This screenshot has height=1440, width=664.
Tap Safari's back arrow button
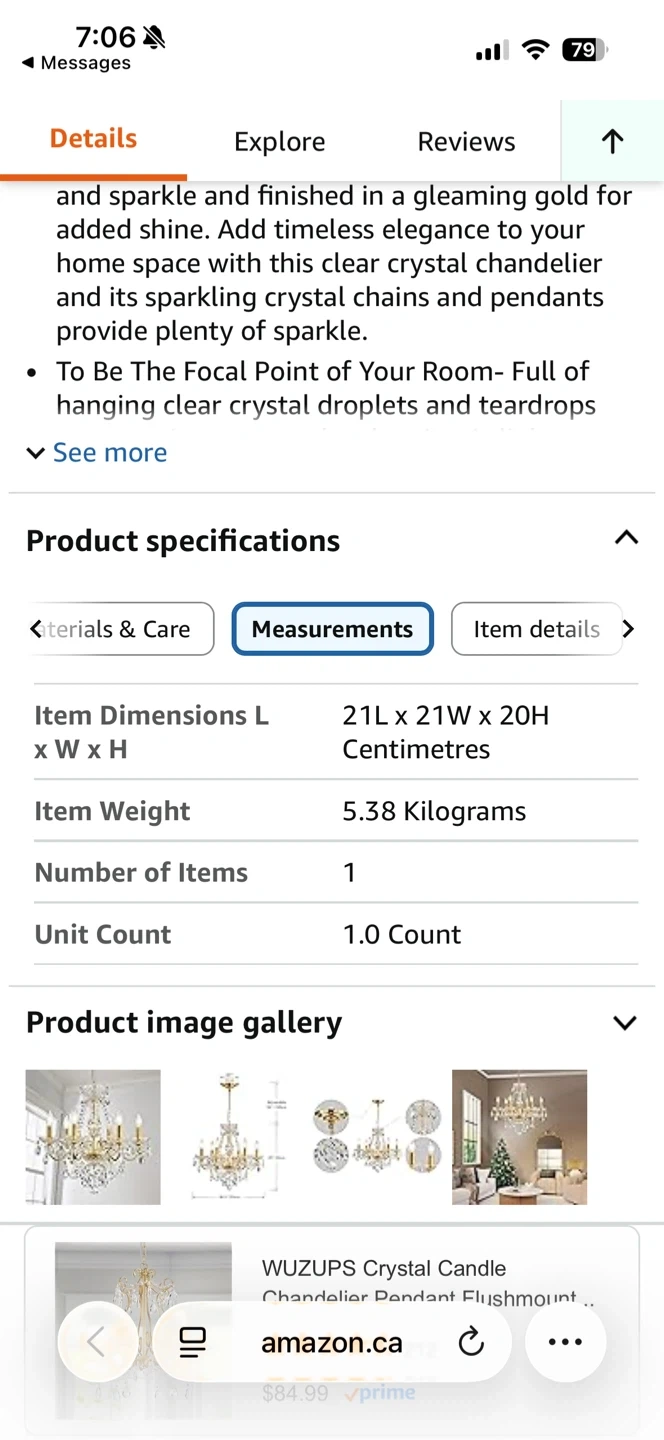[x=96, y=1342]
